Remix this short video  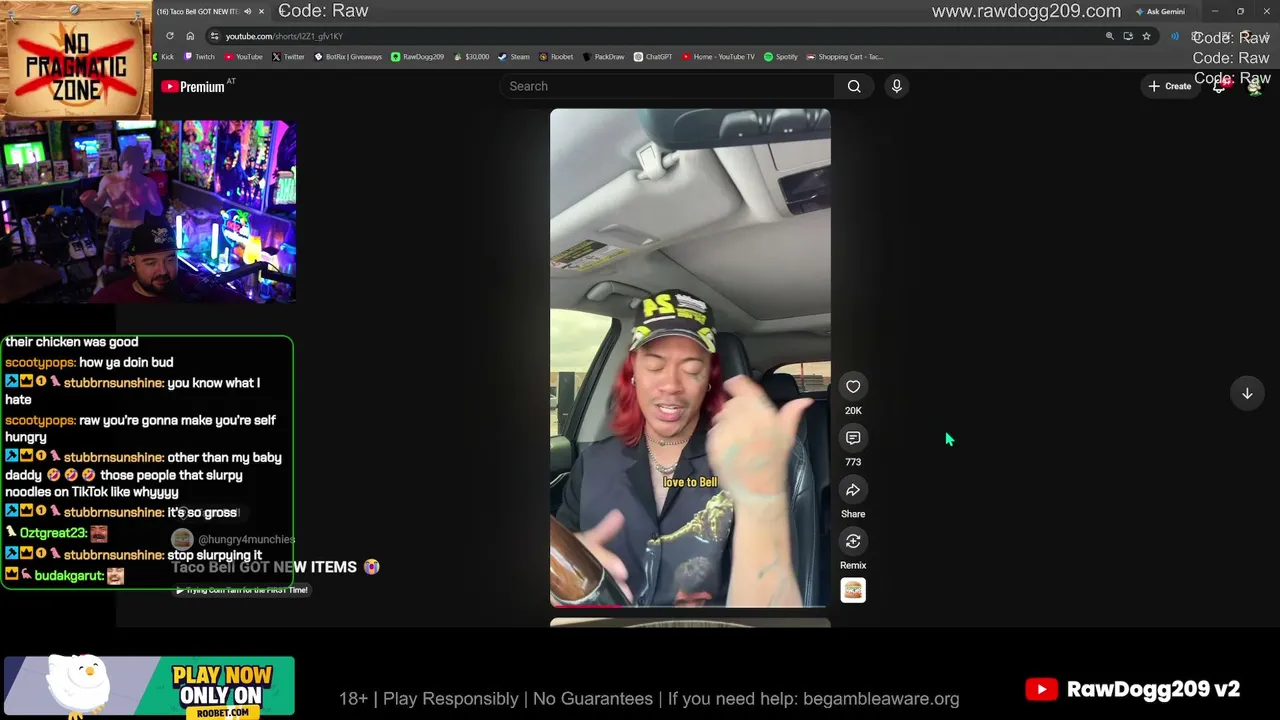[x=853, y=541]
